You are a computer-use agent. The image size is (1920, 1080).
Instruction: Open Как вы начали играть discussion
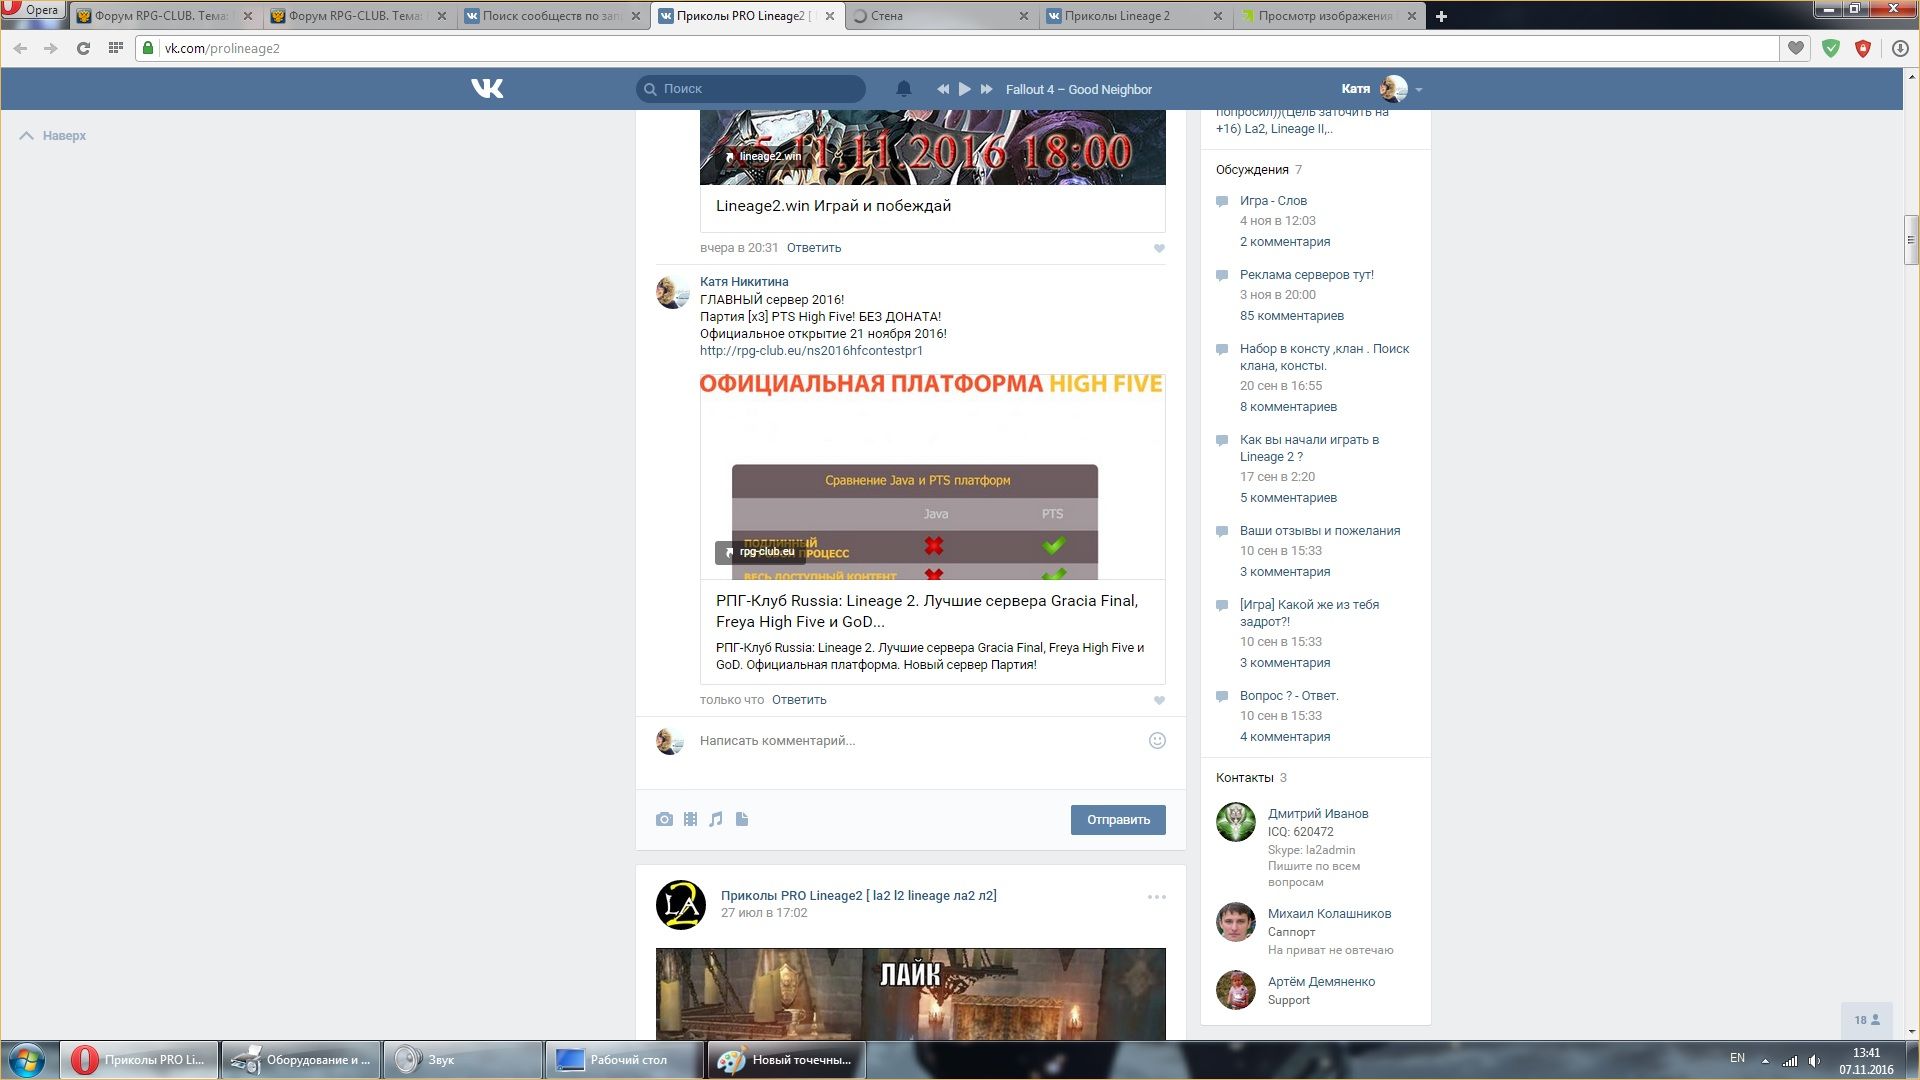pos(1309,448)
